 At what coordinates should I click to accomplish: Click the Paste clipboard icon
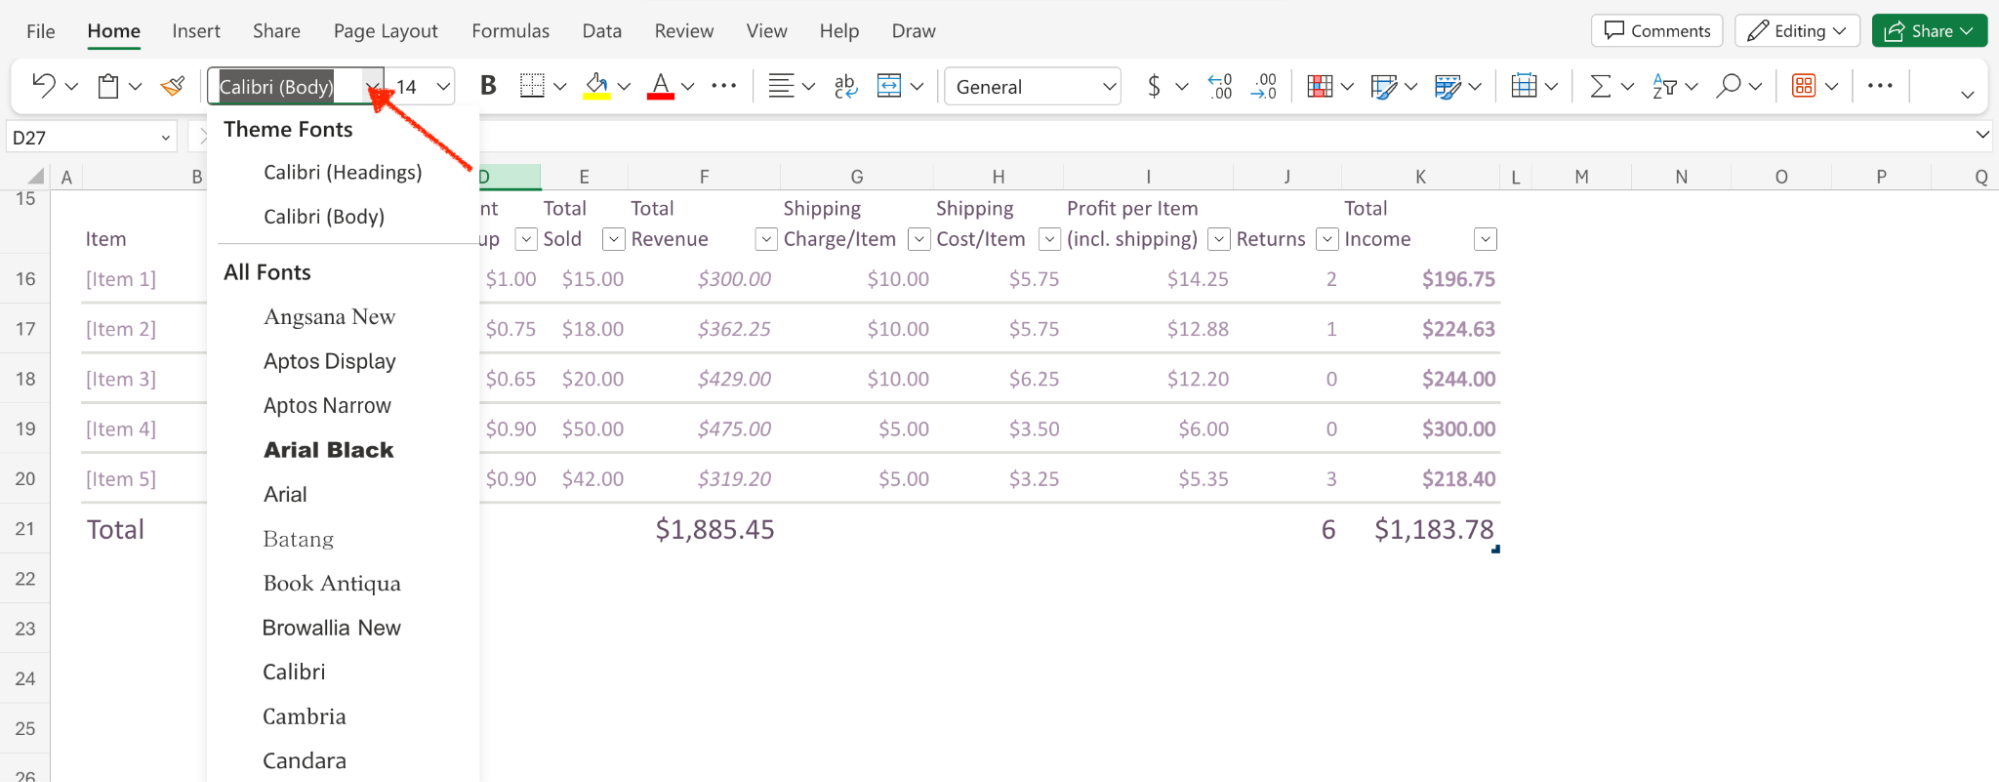point(108,86)
